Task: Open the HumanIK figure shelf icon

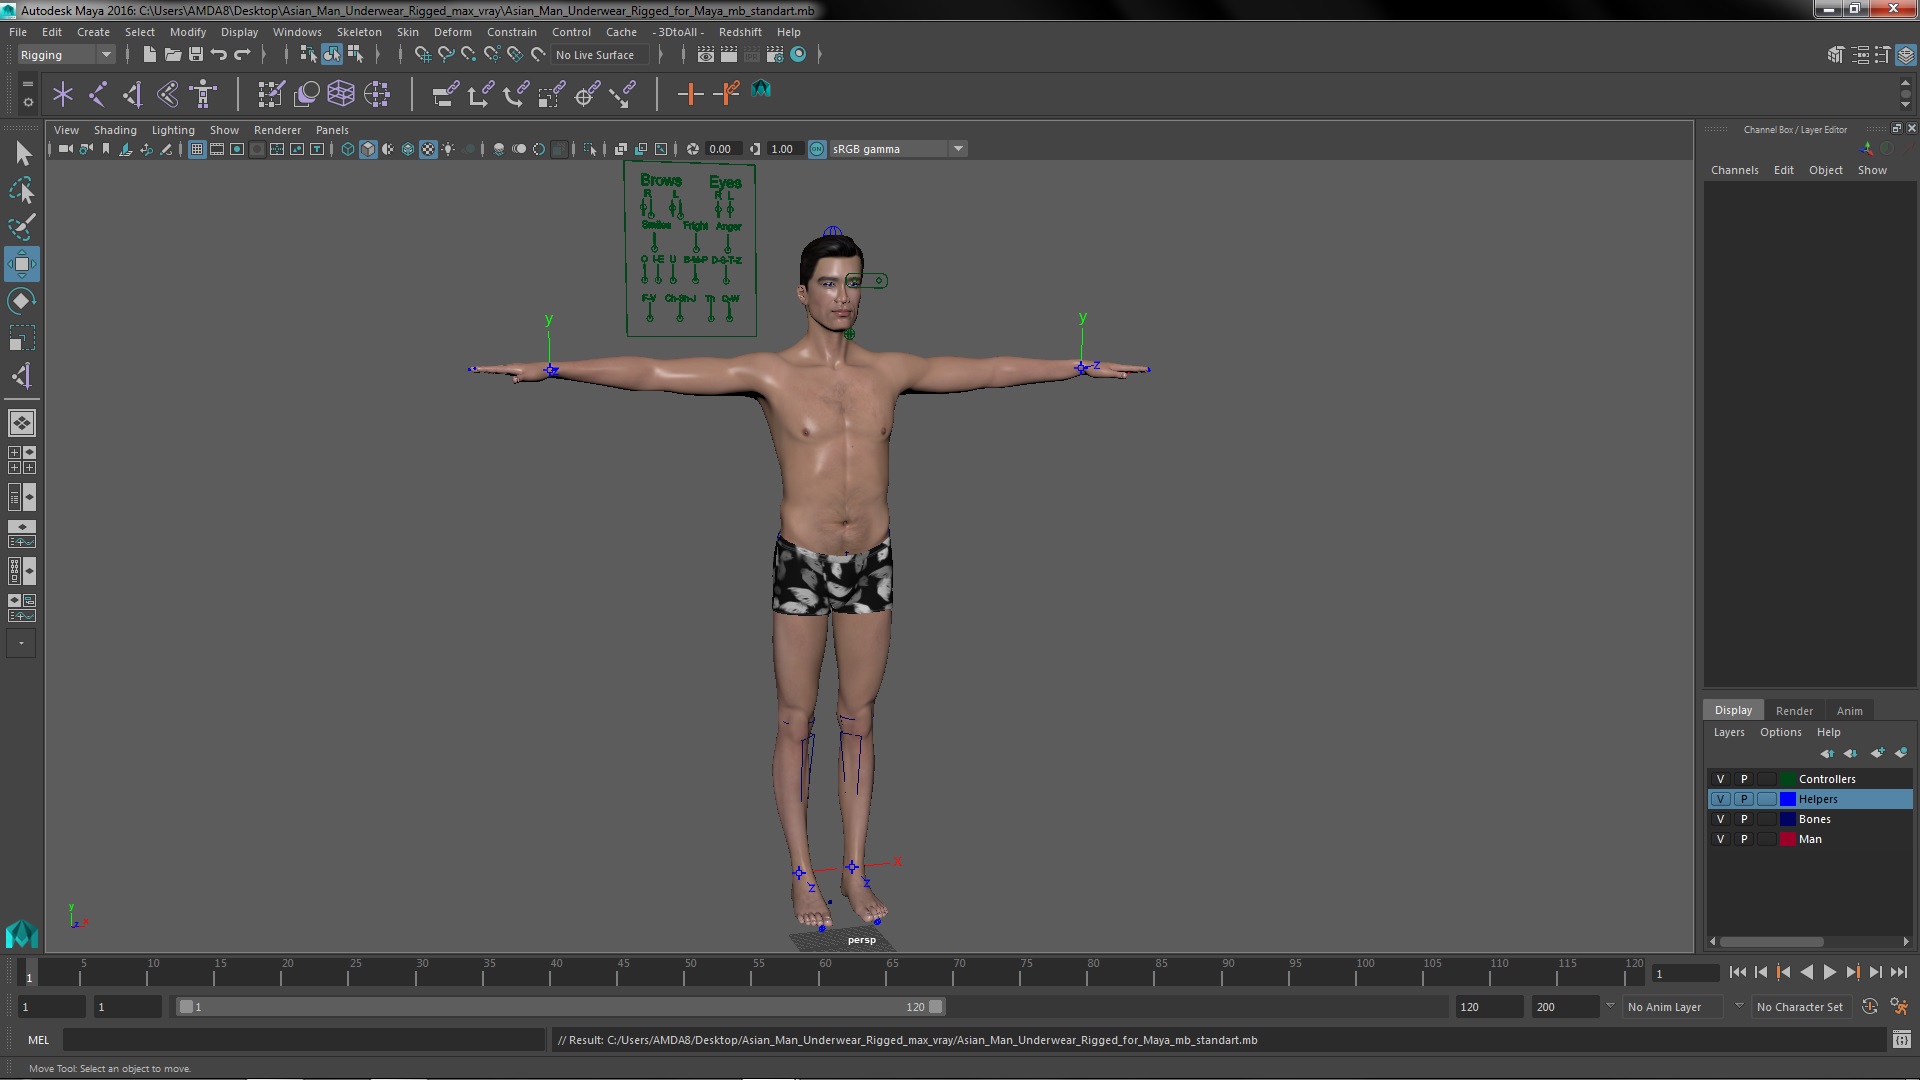Action: tap(203, 94)
